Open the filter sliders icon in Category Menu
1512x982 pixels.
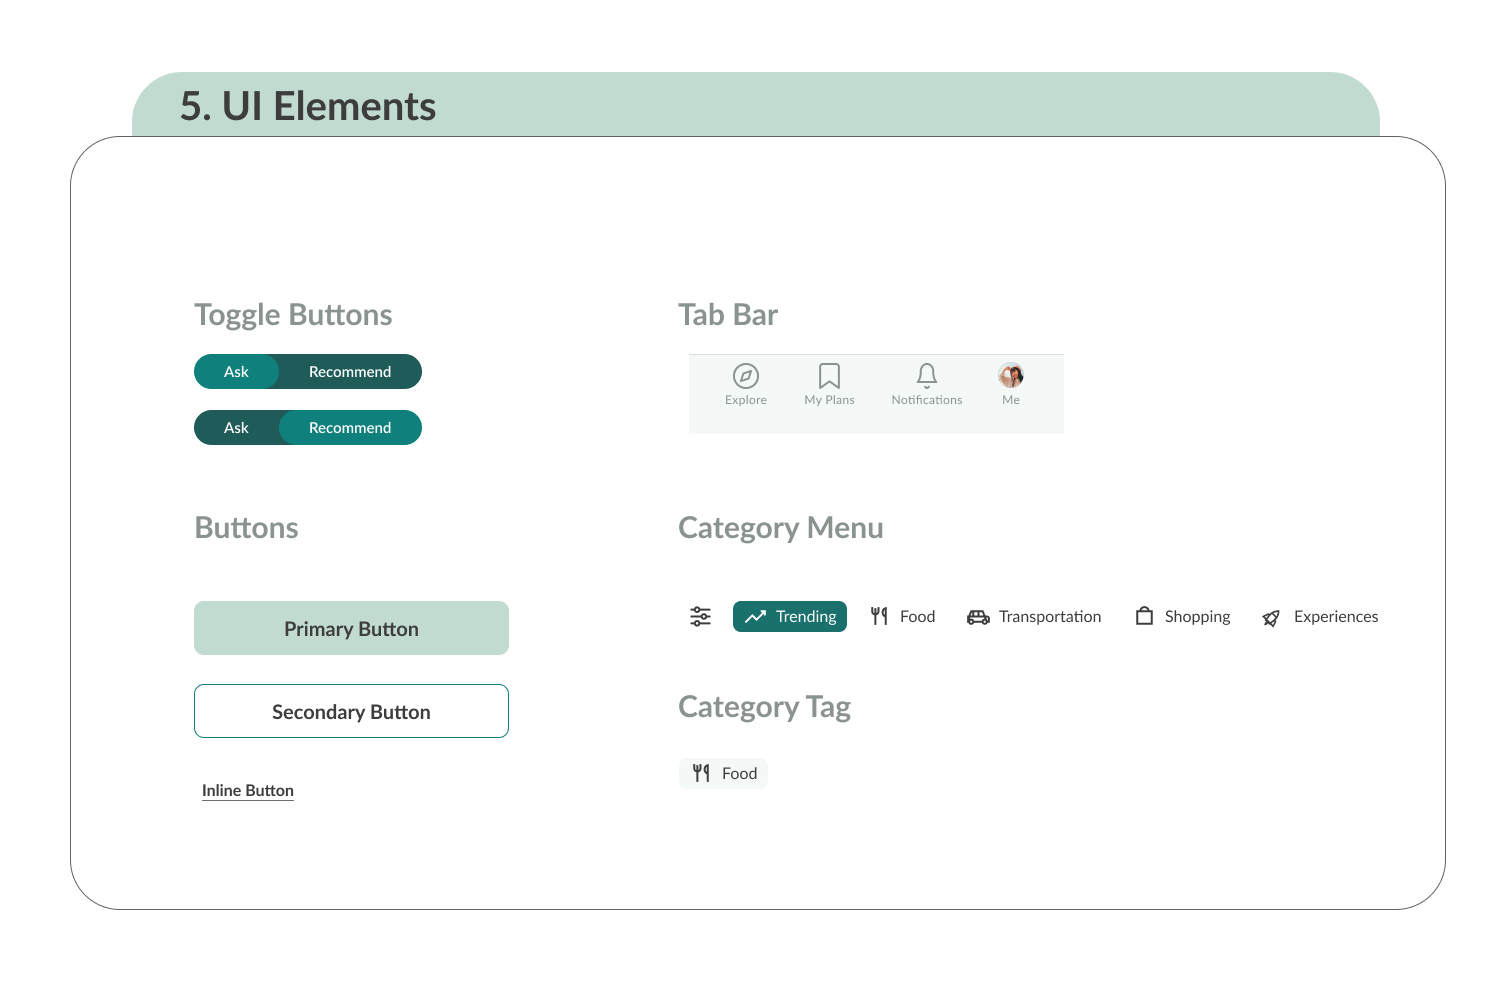click(700, 616)
